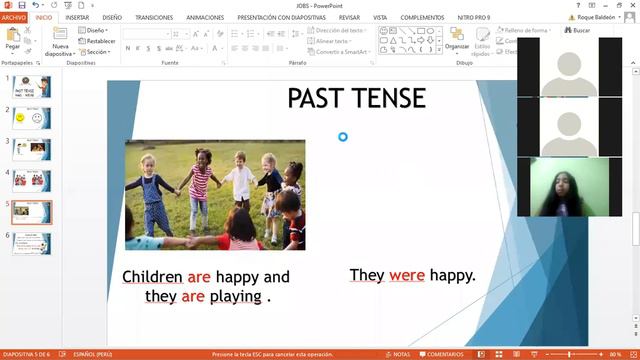Switch to Slide Sorter view in status bar

(x=499, y=354)
